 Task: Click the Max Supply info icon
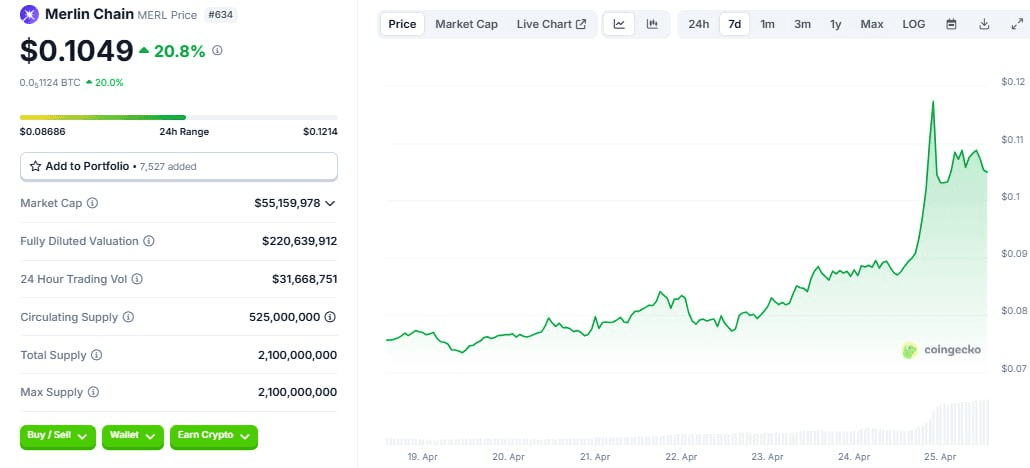[93, 392]
